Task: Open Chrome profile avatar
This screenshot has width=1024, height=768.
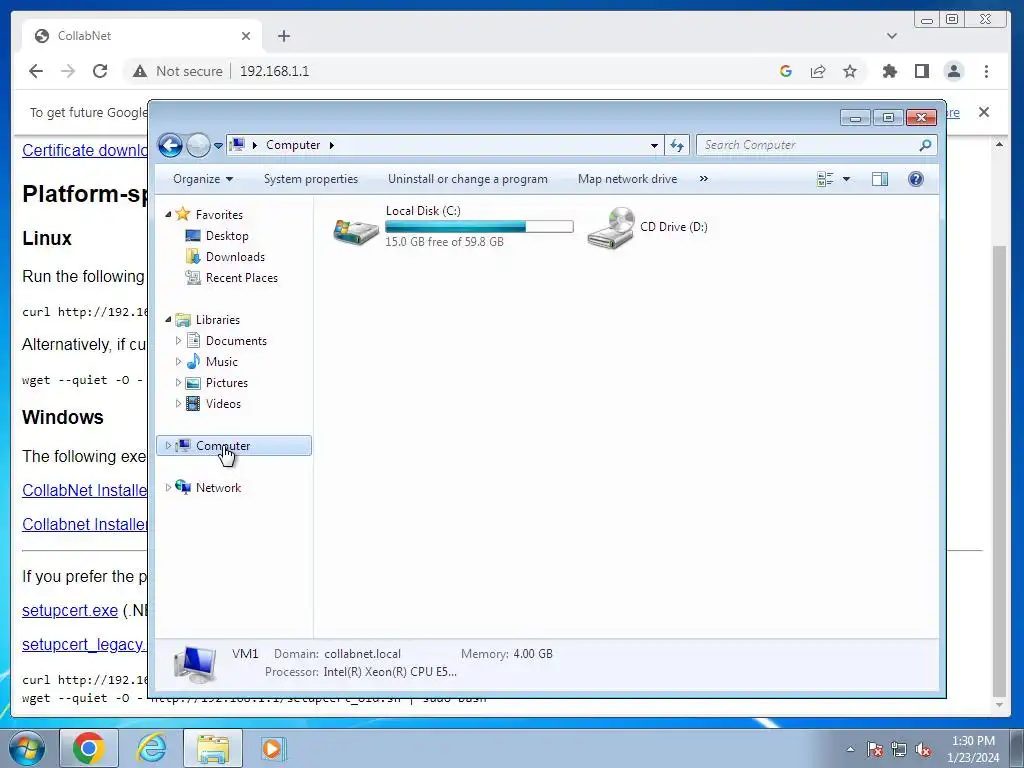Action: [953, 71]
